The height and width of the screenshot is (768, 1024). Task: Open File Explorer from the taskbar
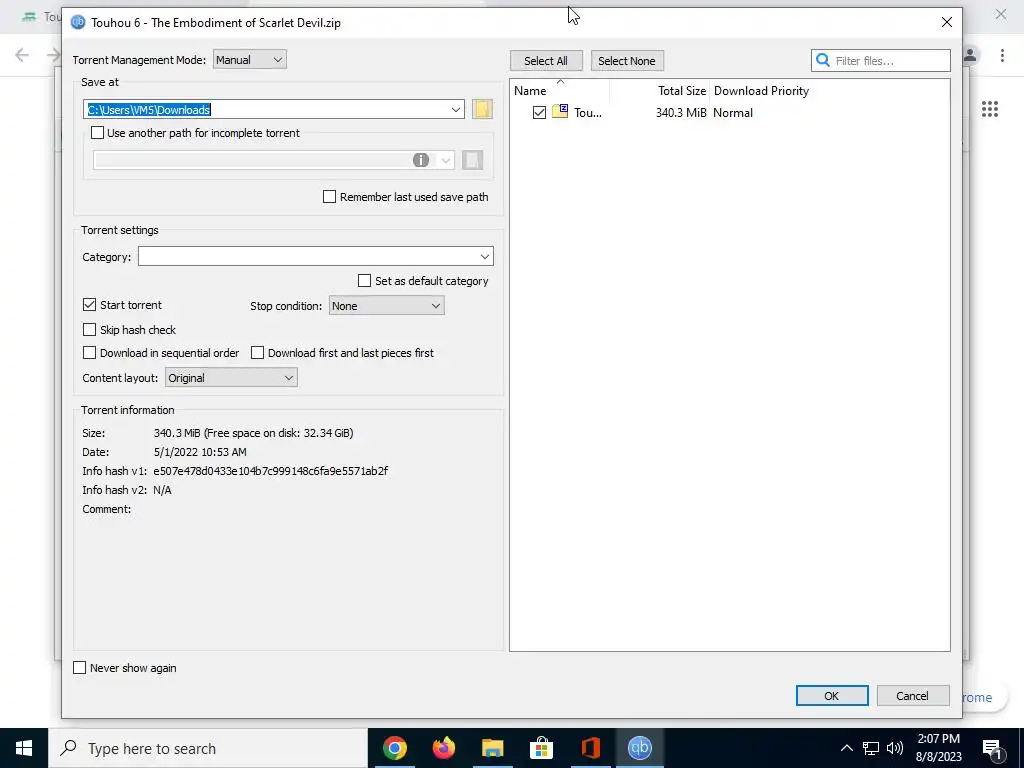492,748
